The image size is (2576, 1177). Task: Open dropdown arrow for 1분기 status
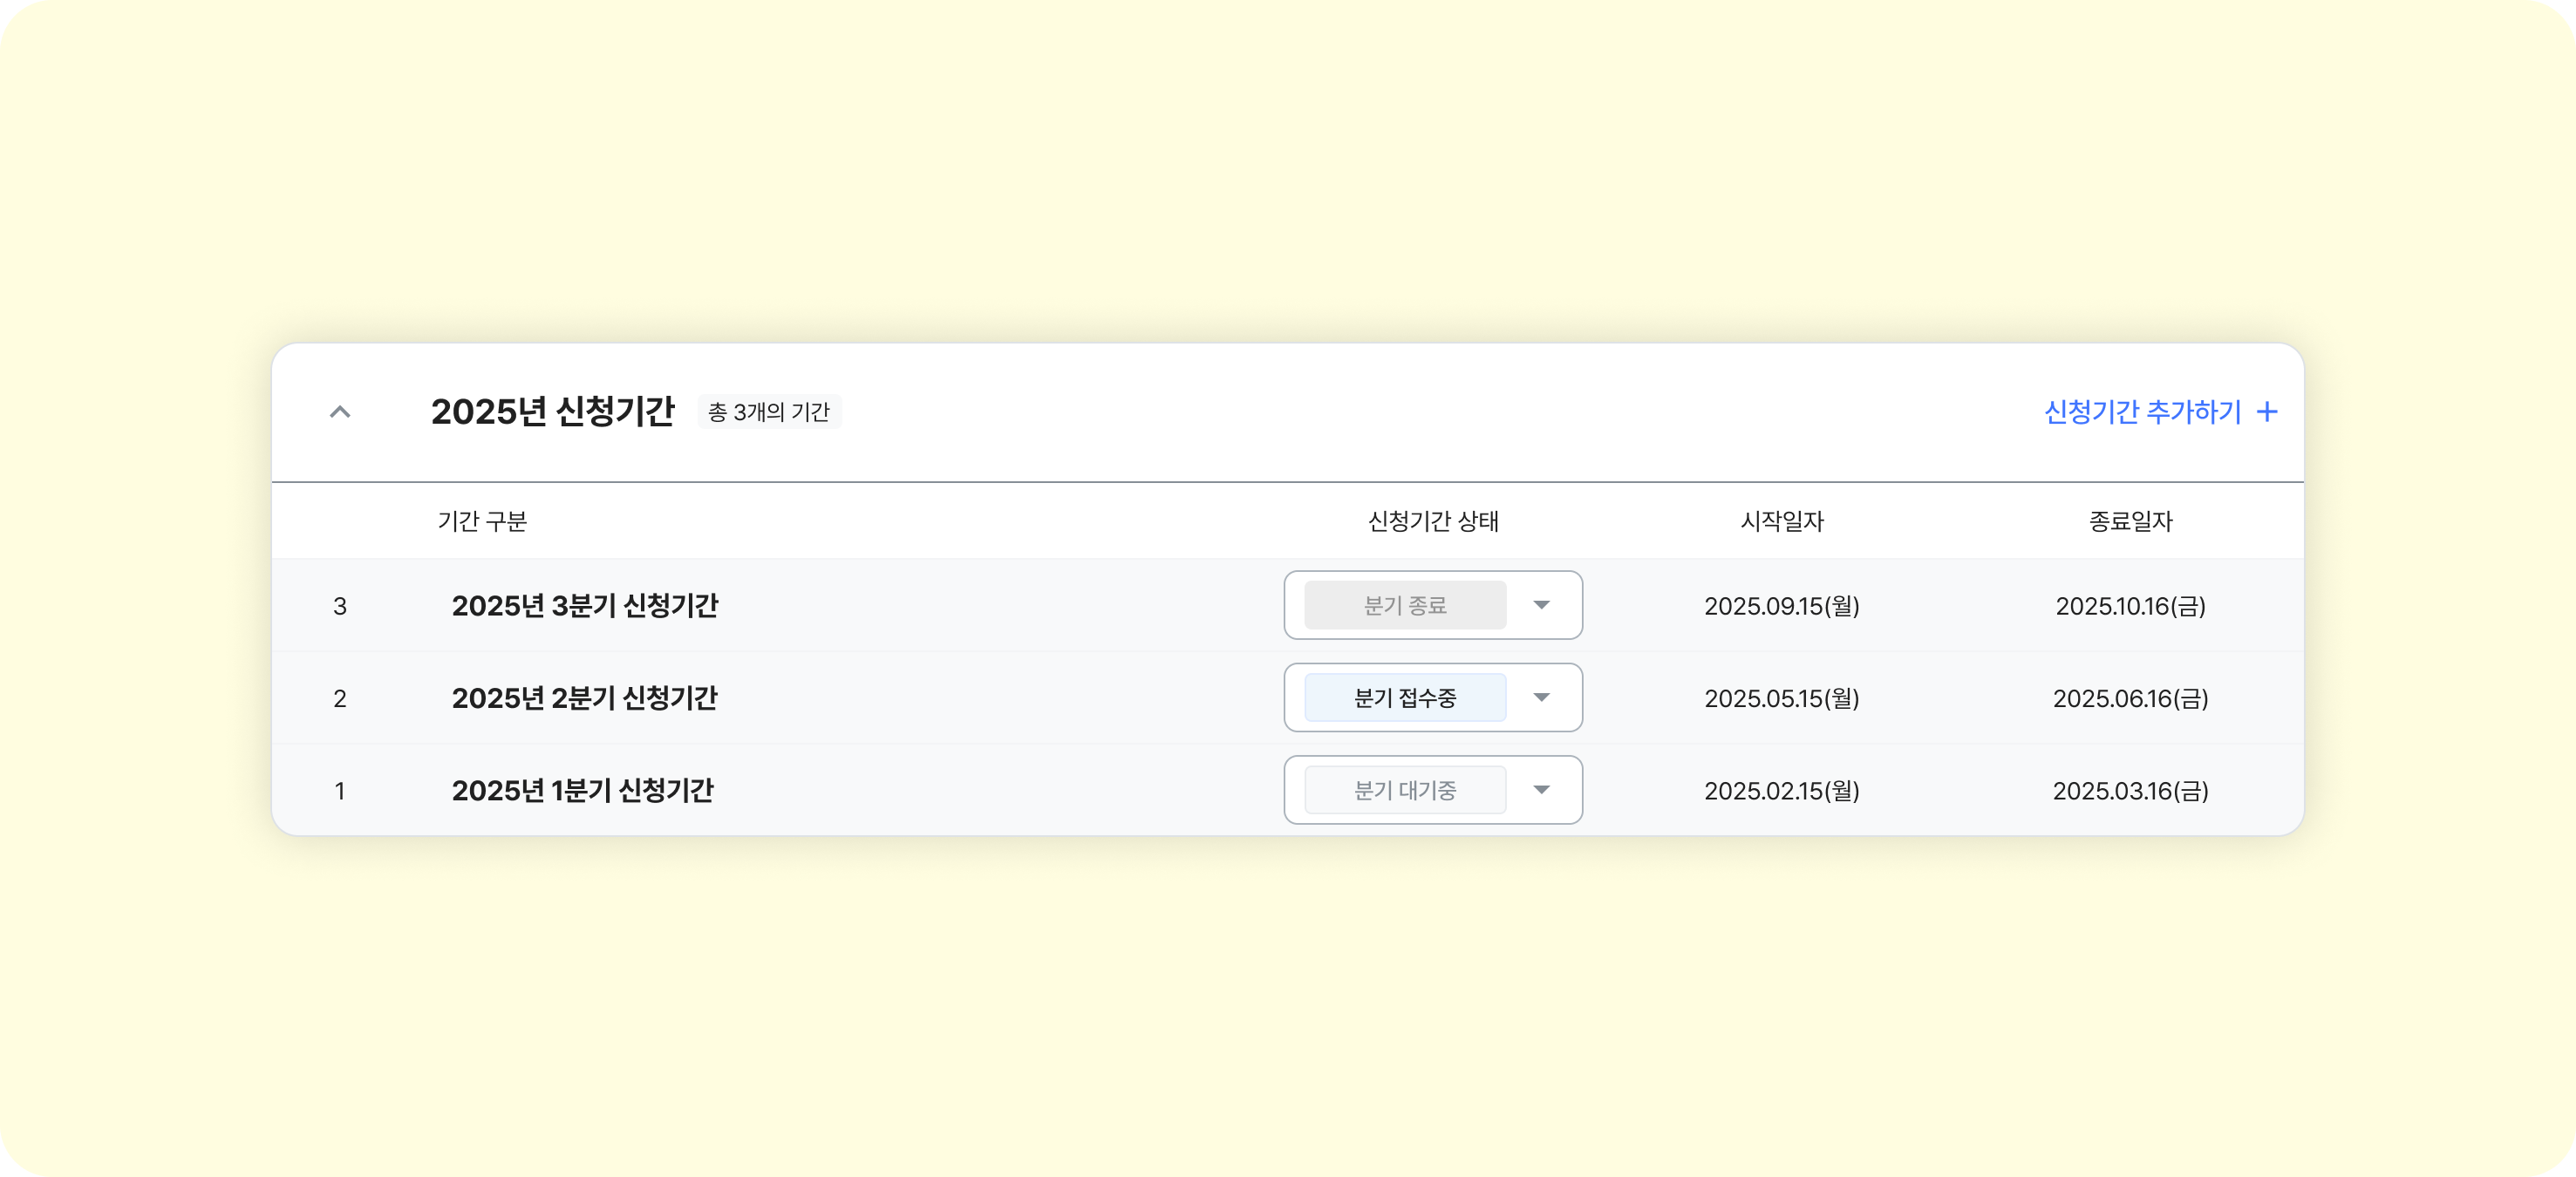(1541, 790)
